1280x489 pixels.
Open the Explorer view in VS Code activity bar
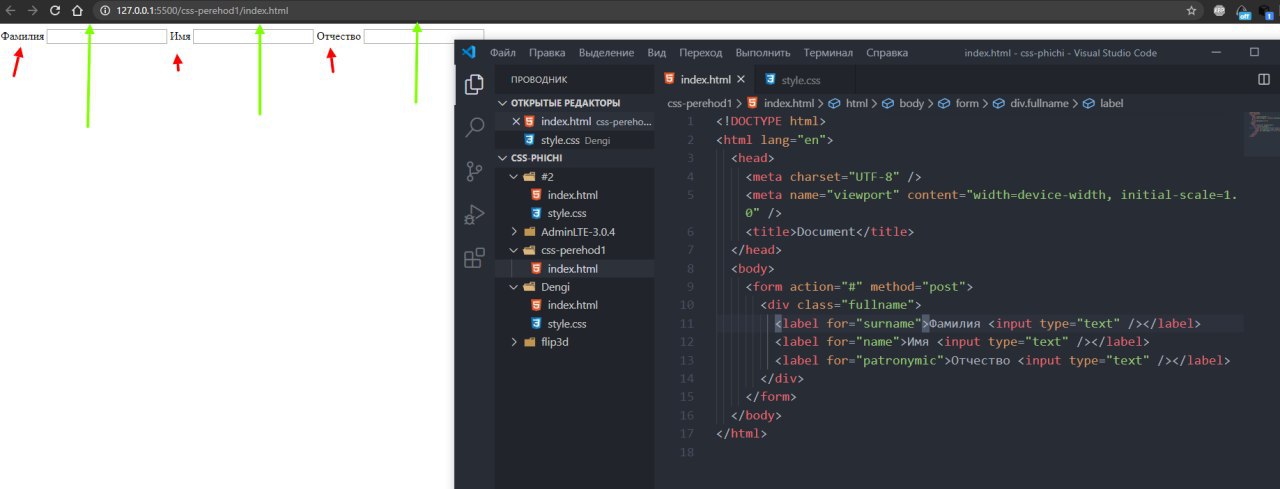(x=474, y=85)
